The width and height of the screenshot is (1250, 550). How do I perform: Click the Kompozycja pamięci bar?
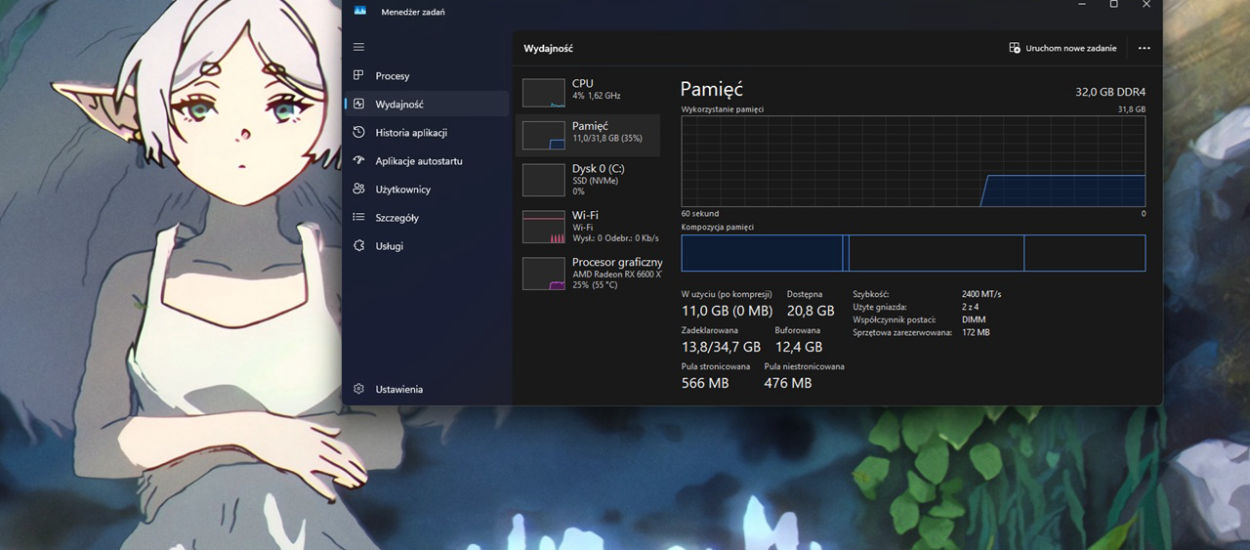913,253
